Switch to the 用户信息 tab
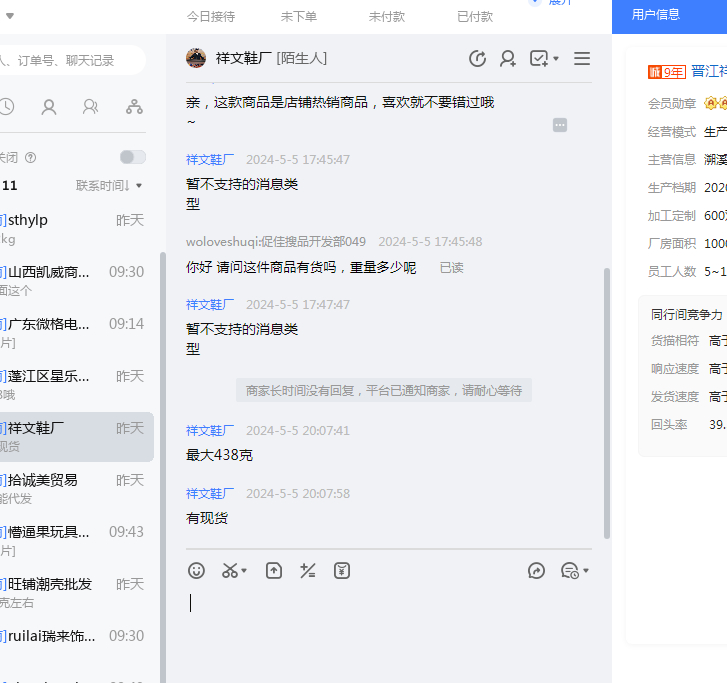The height and width of the screenshot is (683, 727). tap(656, 15)
